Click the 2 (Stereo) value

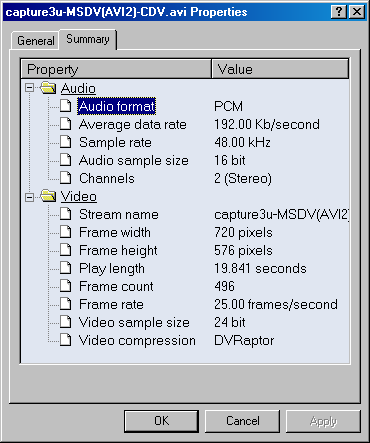(x=243, y=178)
